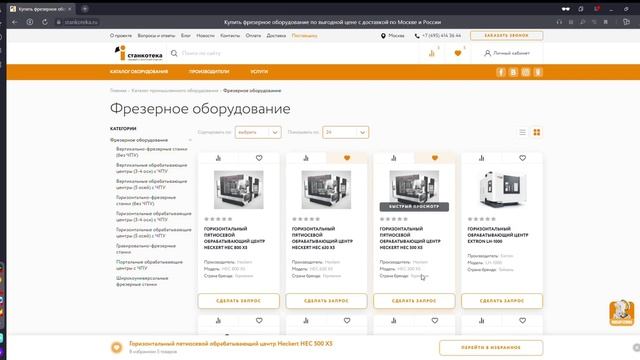Open Extron LH-1000 product thumbnail
640x360 pixels.
click(502, 189)
